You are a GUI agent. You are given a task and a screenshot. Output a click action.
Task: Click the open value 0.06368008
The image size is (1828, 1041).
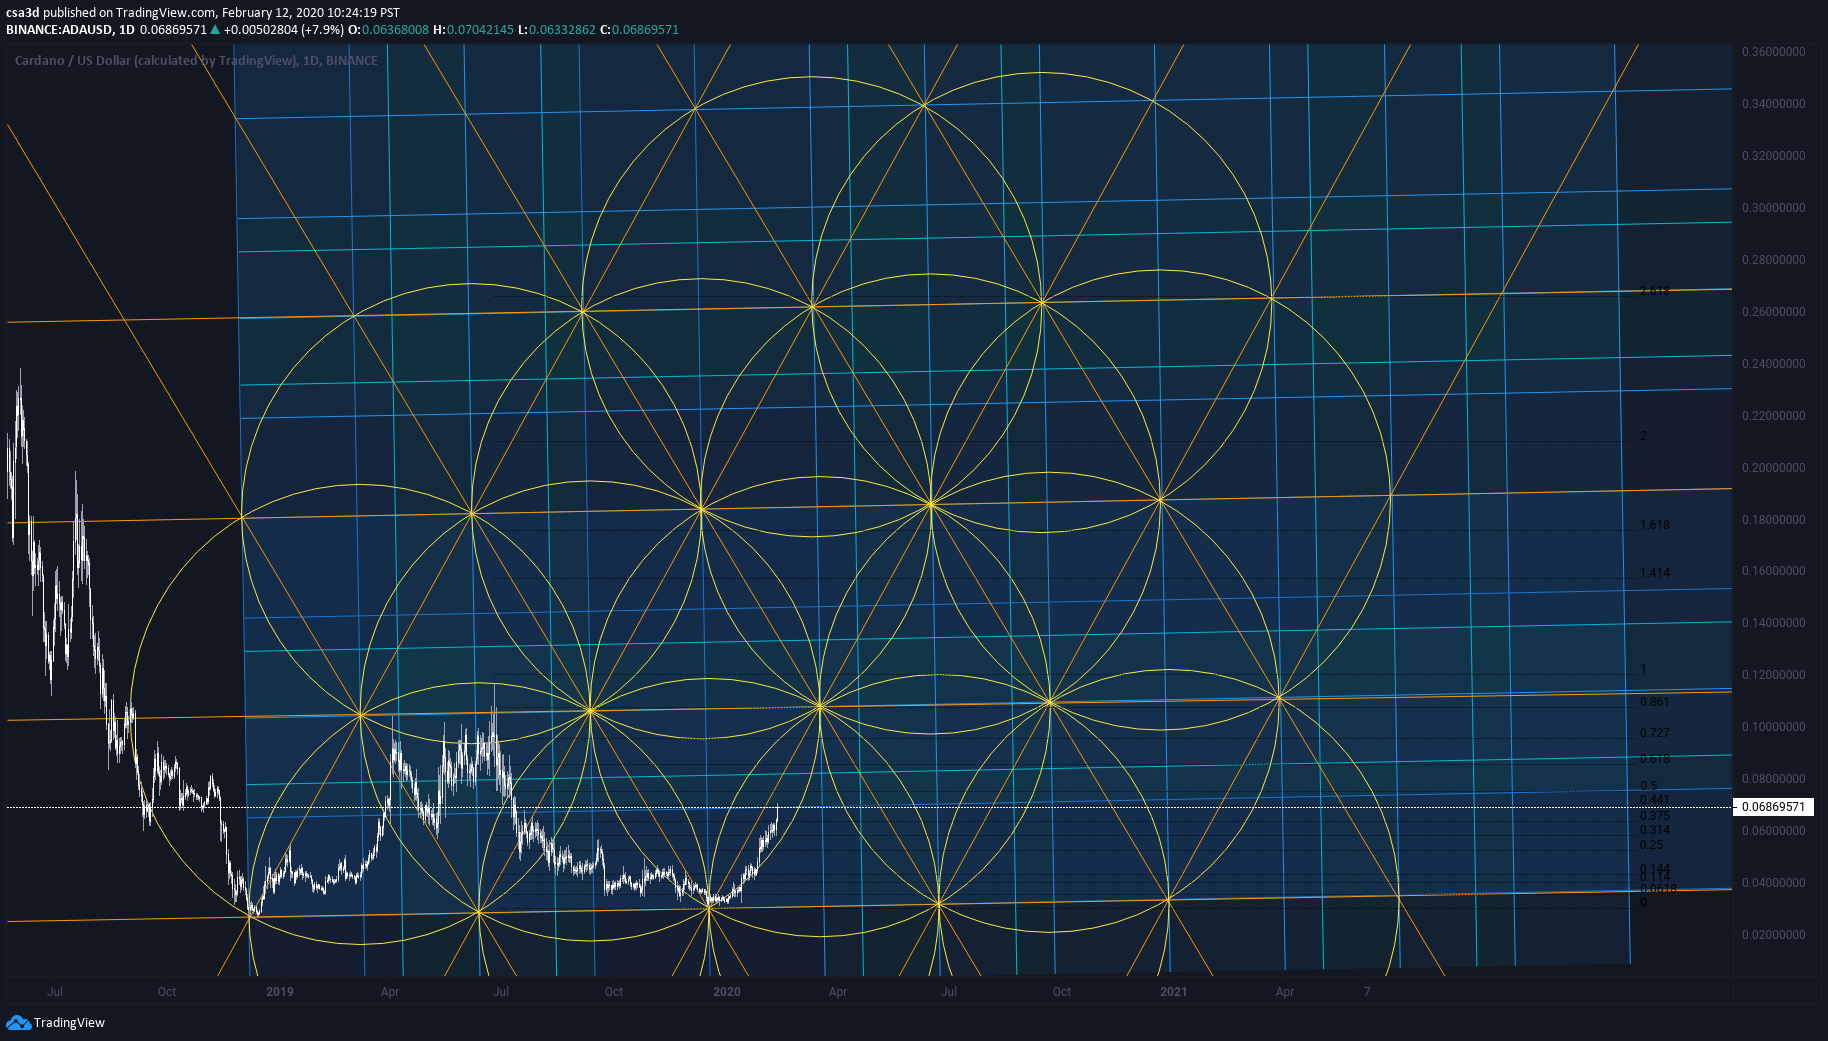[x=395, y=29]
